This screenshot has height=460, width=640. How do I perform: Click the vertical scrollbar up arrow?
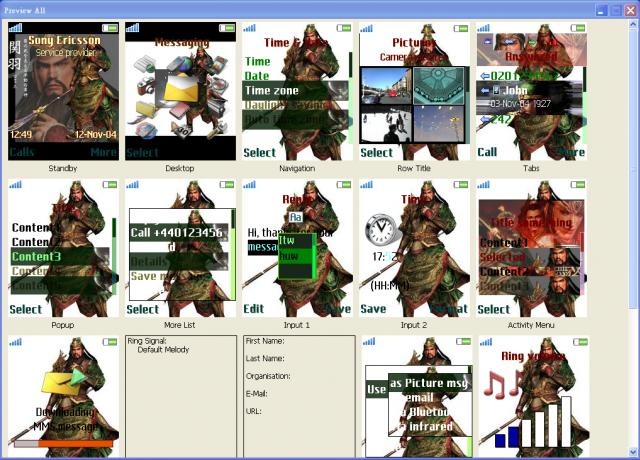point(633,24)
